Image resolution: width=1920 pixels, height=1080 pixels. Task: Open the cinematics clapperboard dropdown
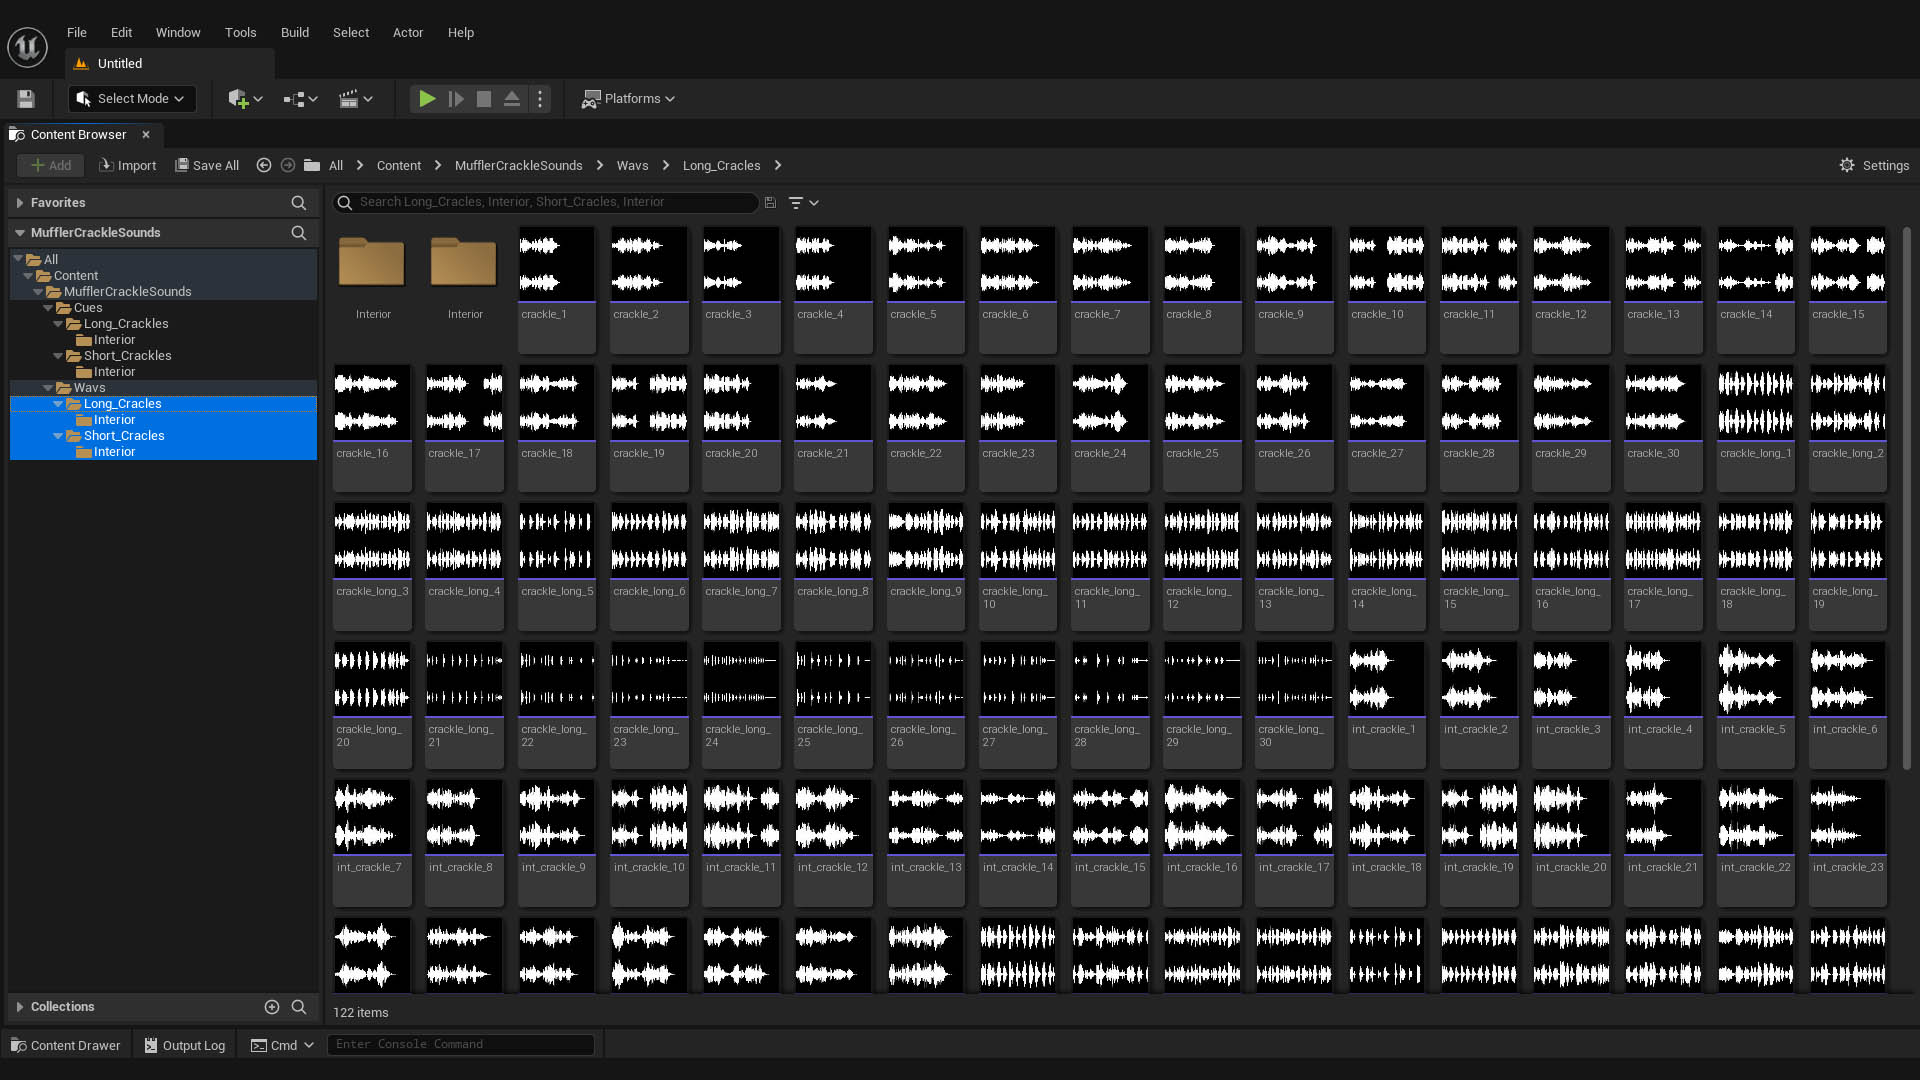coord(355,99)
